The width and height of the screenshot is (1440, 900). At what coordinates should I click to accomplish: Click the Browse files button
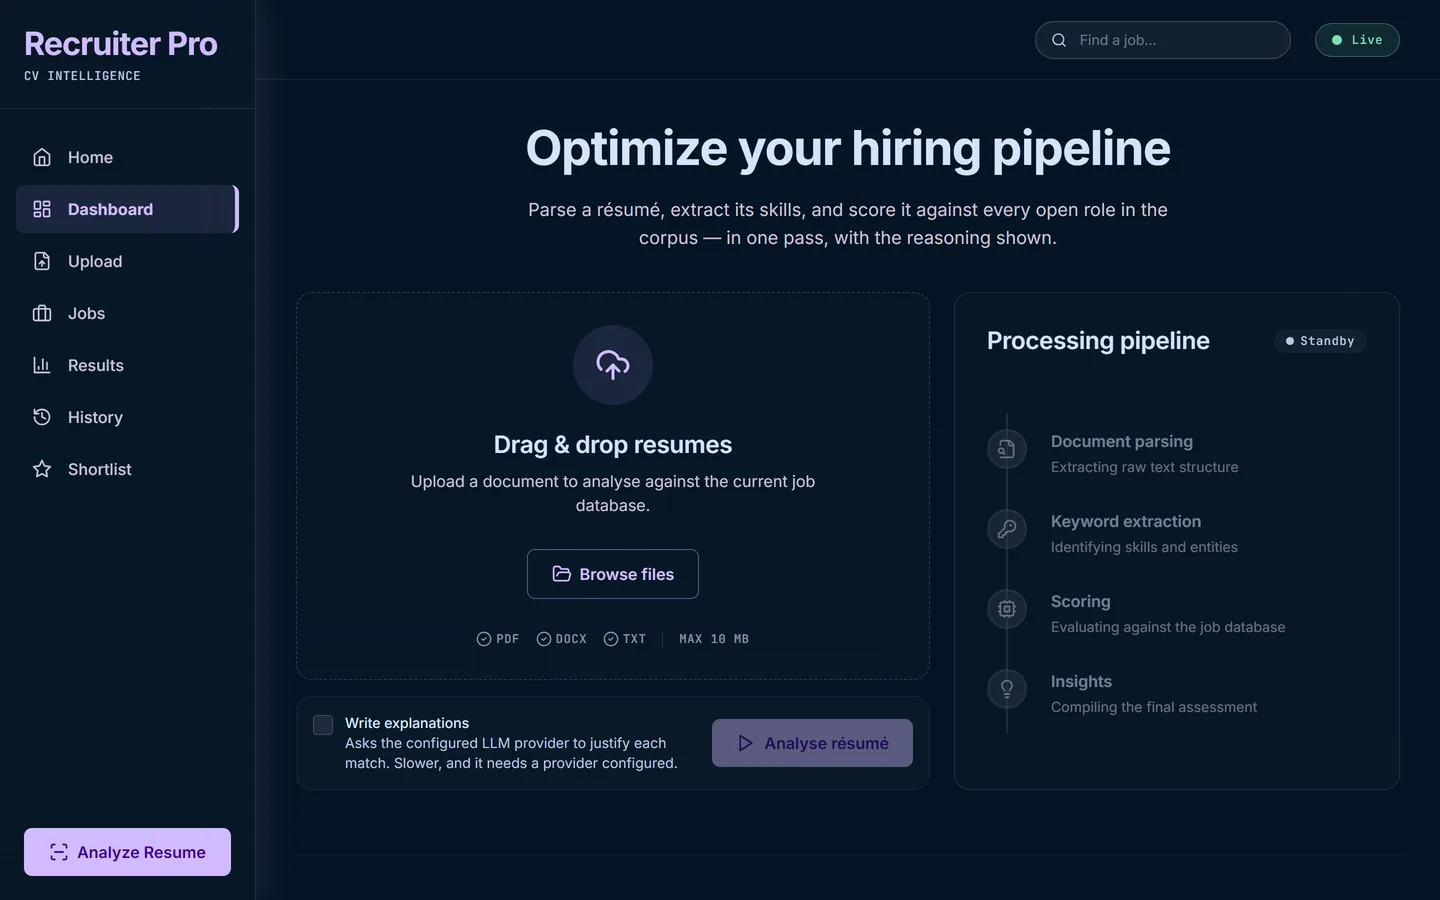[613, 574]
